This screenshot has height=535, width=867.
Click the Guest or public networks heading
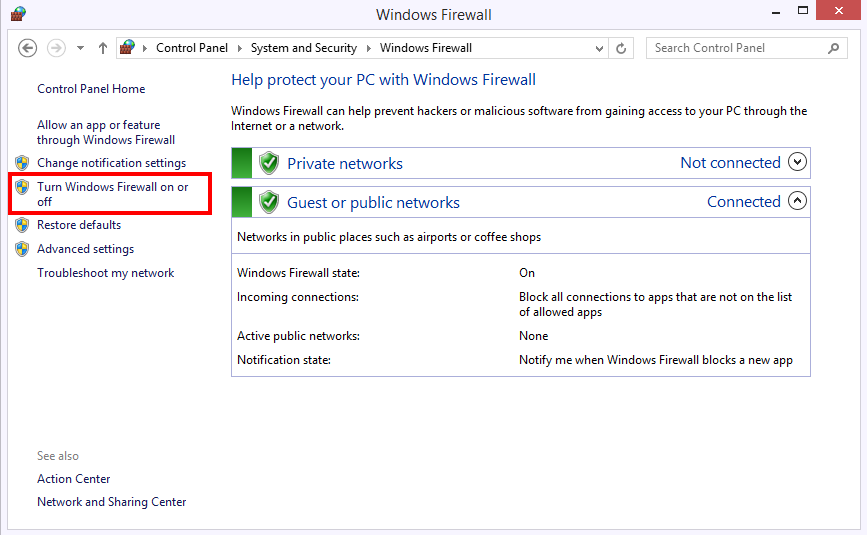[373, 203]
